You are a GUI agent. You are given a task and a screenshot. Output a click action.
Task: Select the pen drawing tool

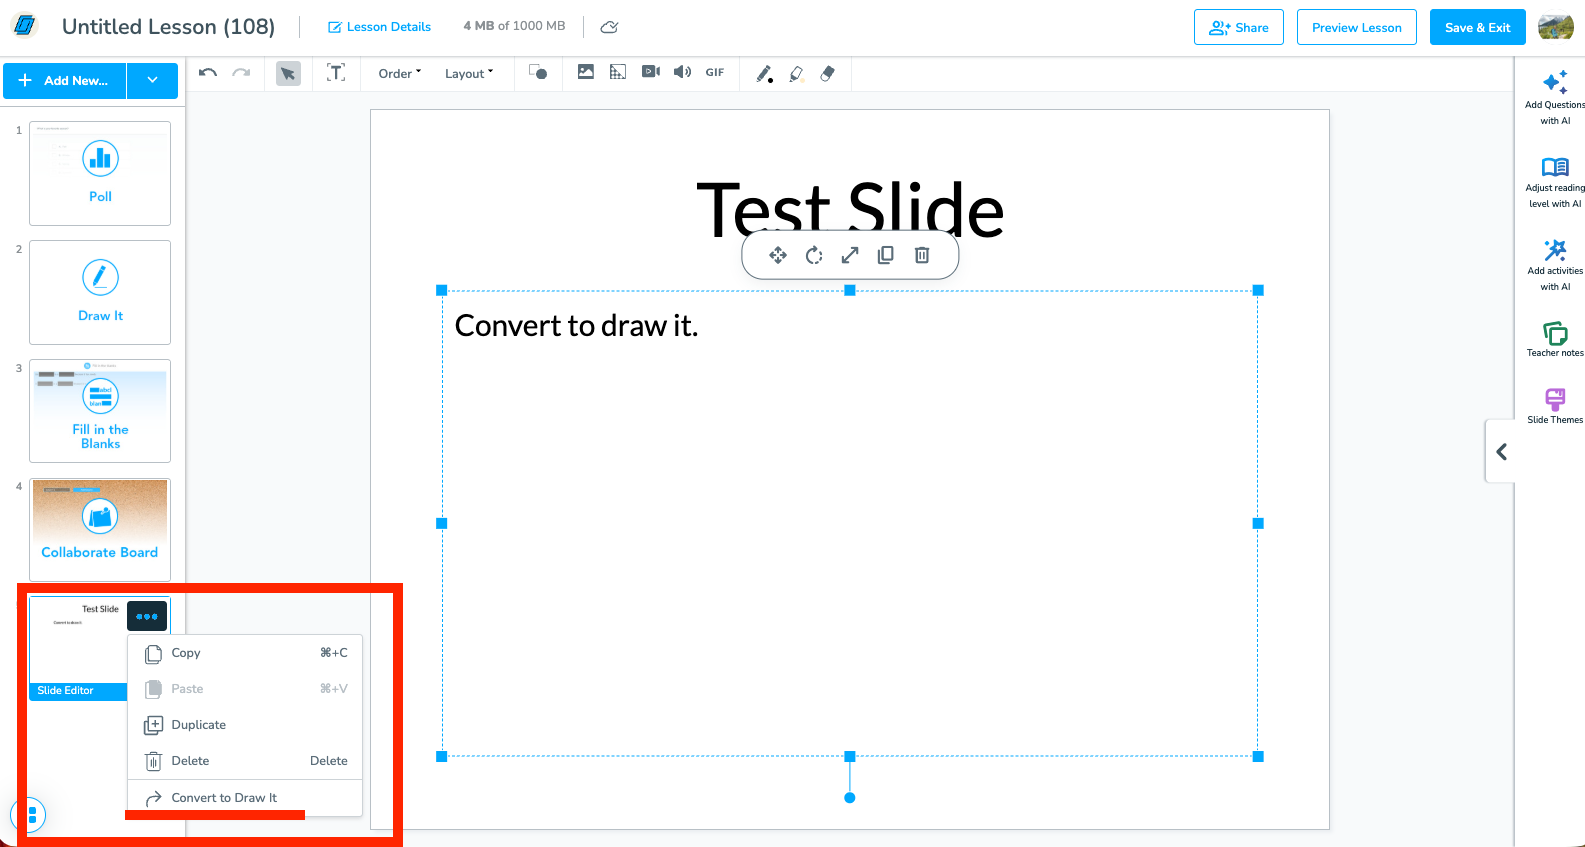point(764,73)
